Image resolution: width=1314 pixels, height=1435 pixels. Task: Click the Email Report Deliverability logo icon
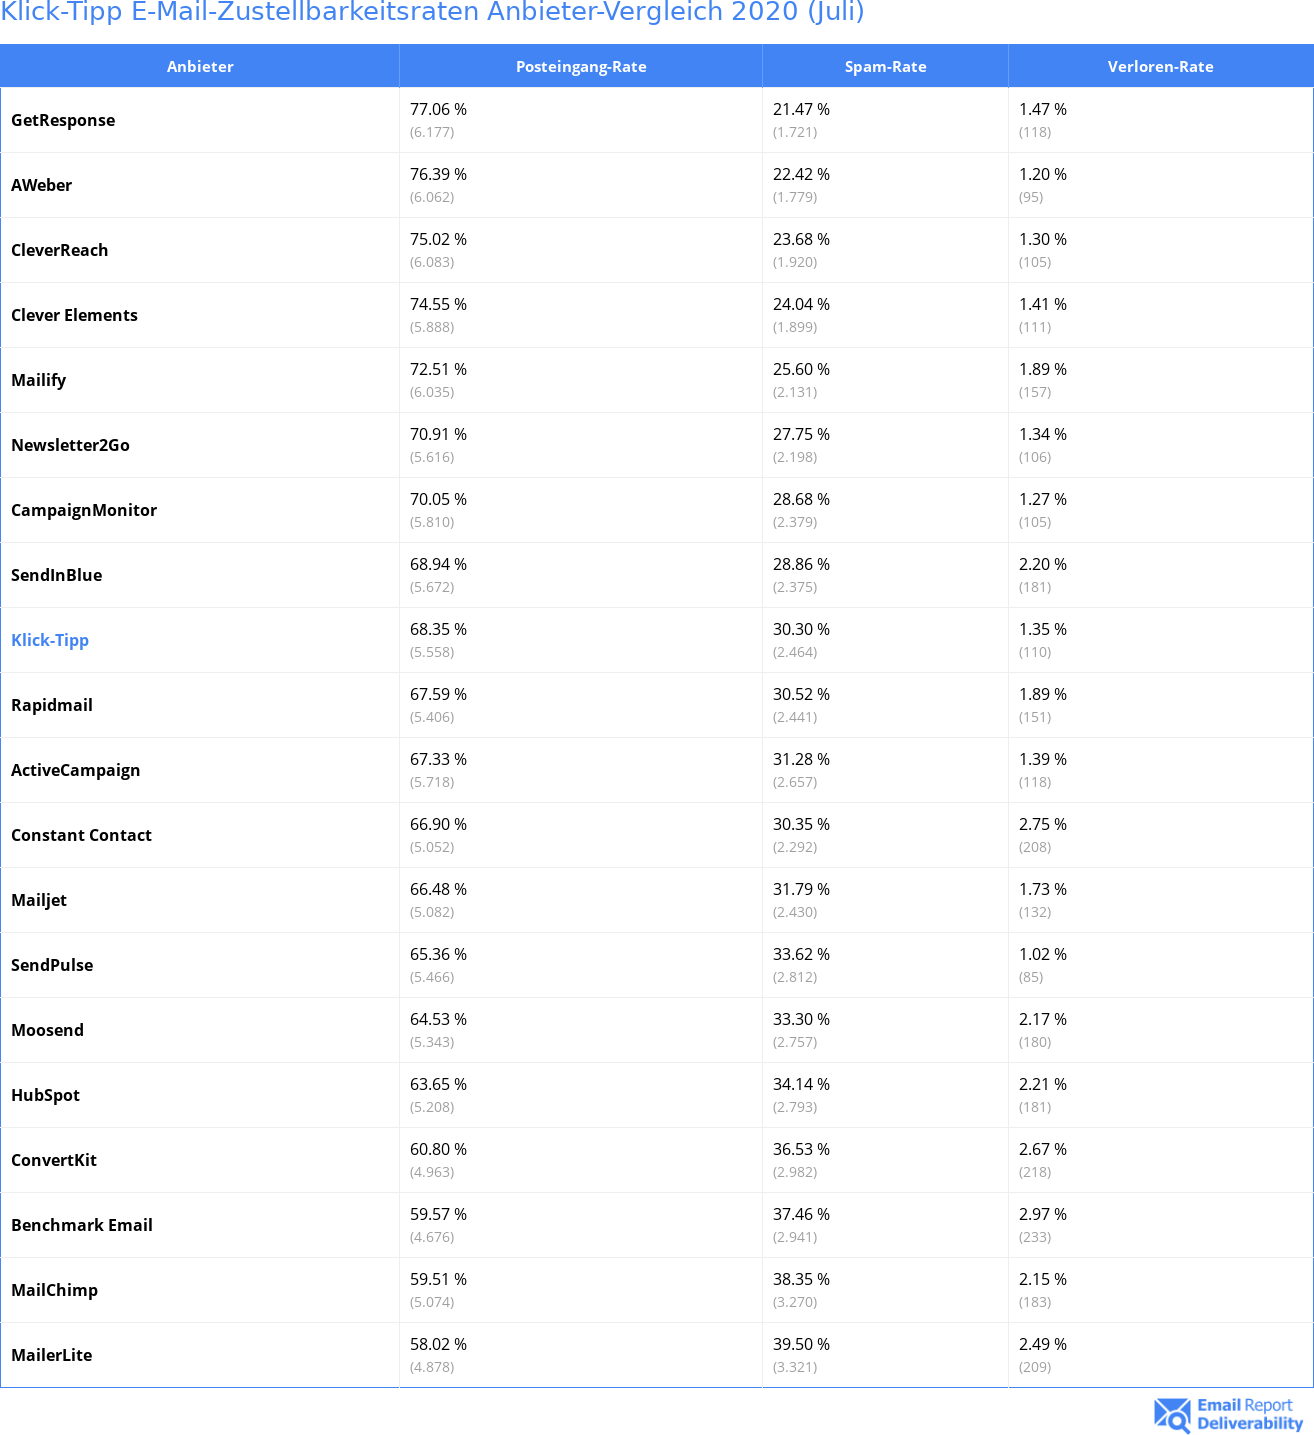(x=1172, y=1414)
